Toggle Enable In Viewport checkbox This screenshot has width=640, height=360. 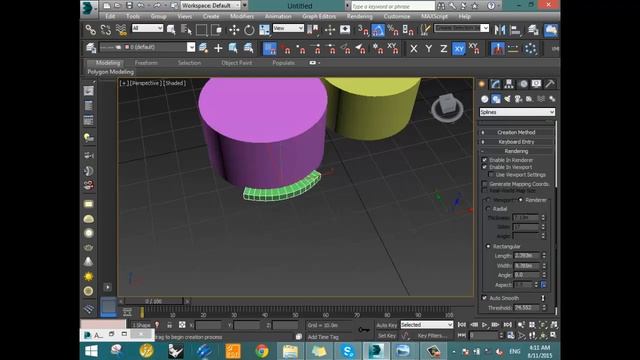(x=484, y=167)
